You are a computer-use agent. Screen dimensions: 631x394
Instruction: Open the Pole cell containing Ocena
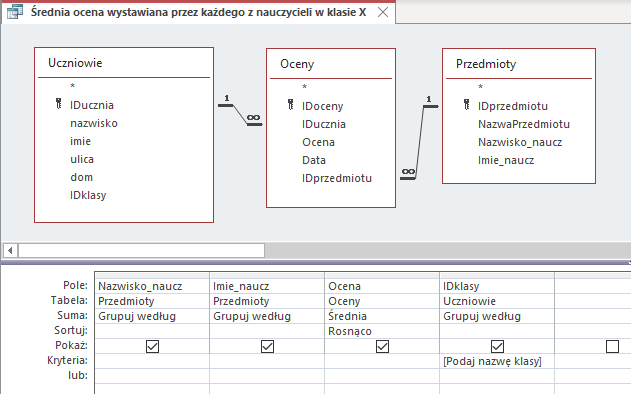pos(382,286)
